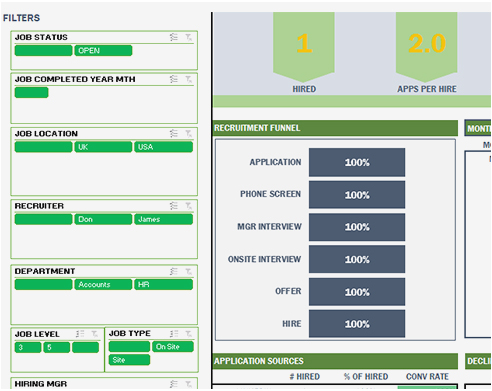Enable multi-select in Job Level slicer
This screenshot has height=391, width=492.
pos(80,334)
